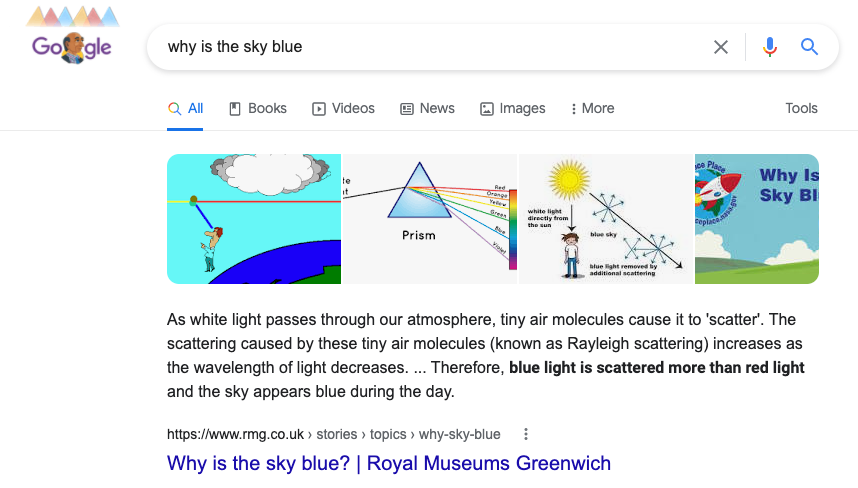Screen dimensions: 858x488
Task: Click the bold 'blue light is scattered' snippet text
Action: (x=656, y=368)
